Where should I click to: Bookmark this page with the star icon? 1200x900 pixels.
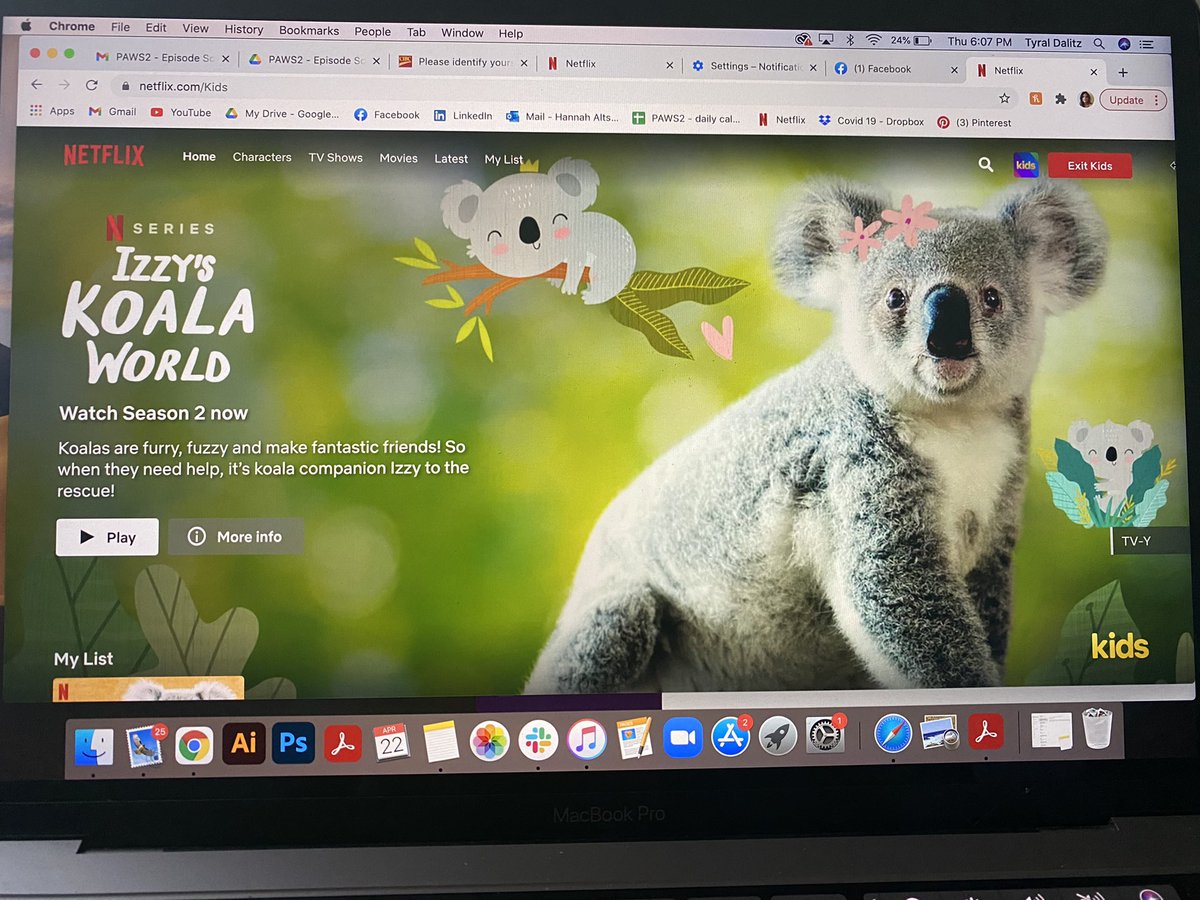tap(1004, 98)
